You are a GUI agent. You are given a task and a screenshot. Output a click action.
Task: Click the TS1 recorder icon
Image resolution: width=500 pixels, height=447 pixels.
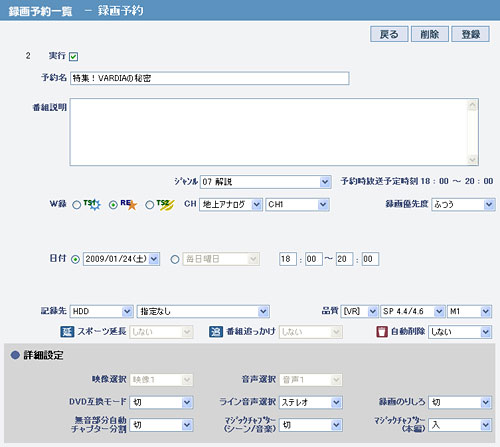coord(92,204)
